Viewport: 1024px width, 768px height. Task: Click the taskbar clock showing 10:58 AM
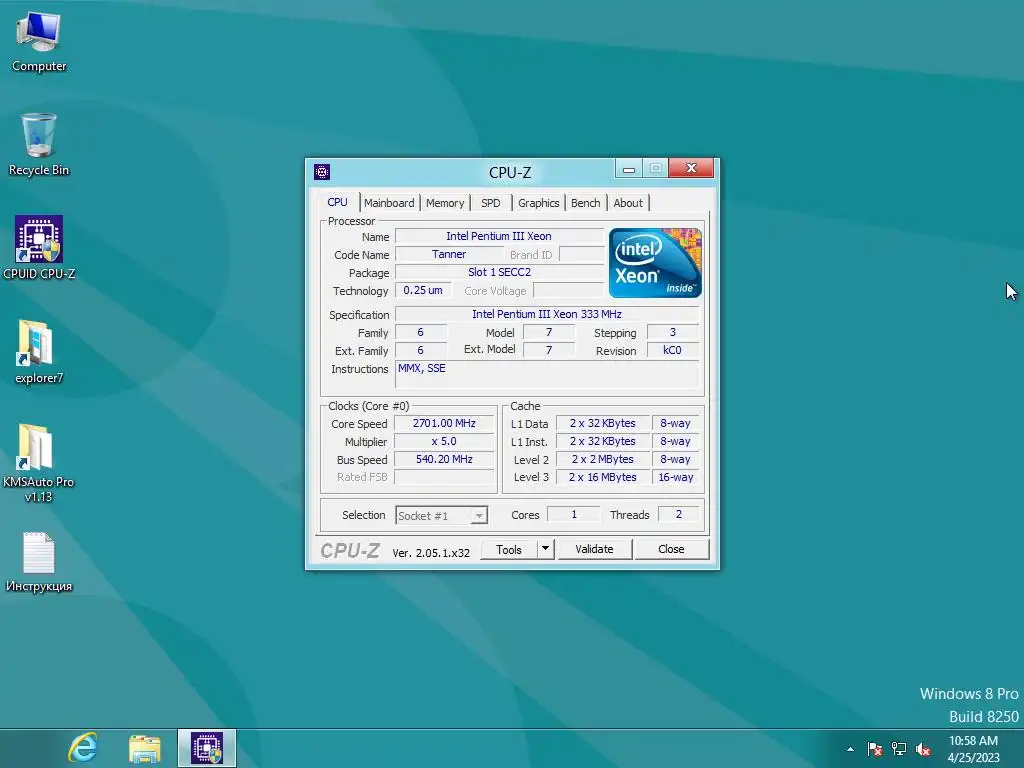(973, 749)
